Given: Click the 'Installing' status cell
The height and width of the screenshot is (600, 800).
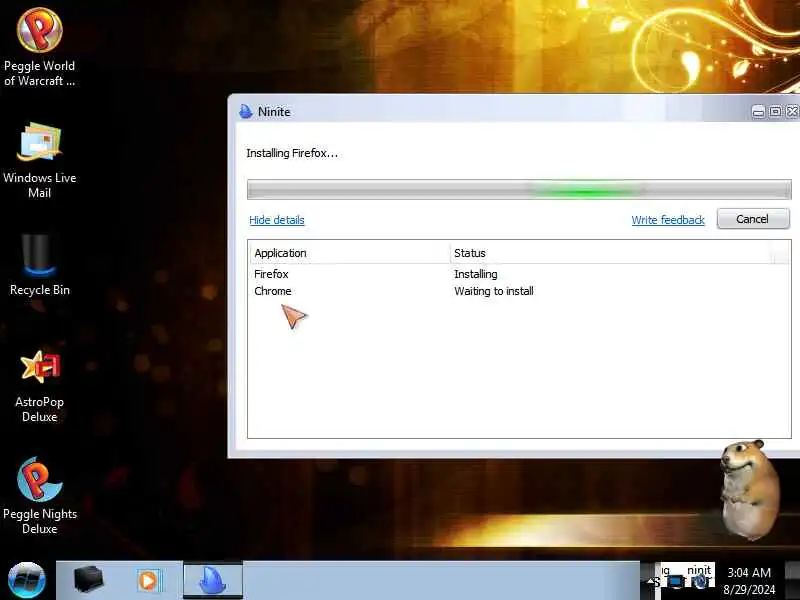Looking at the screenshot, I should pos(476,274).
